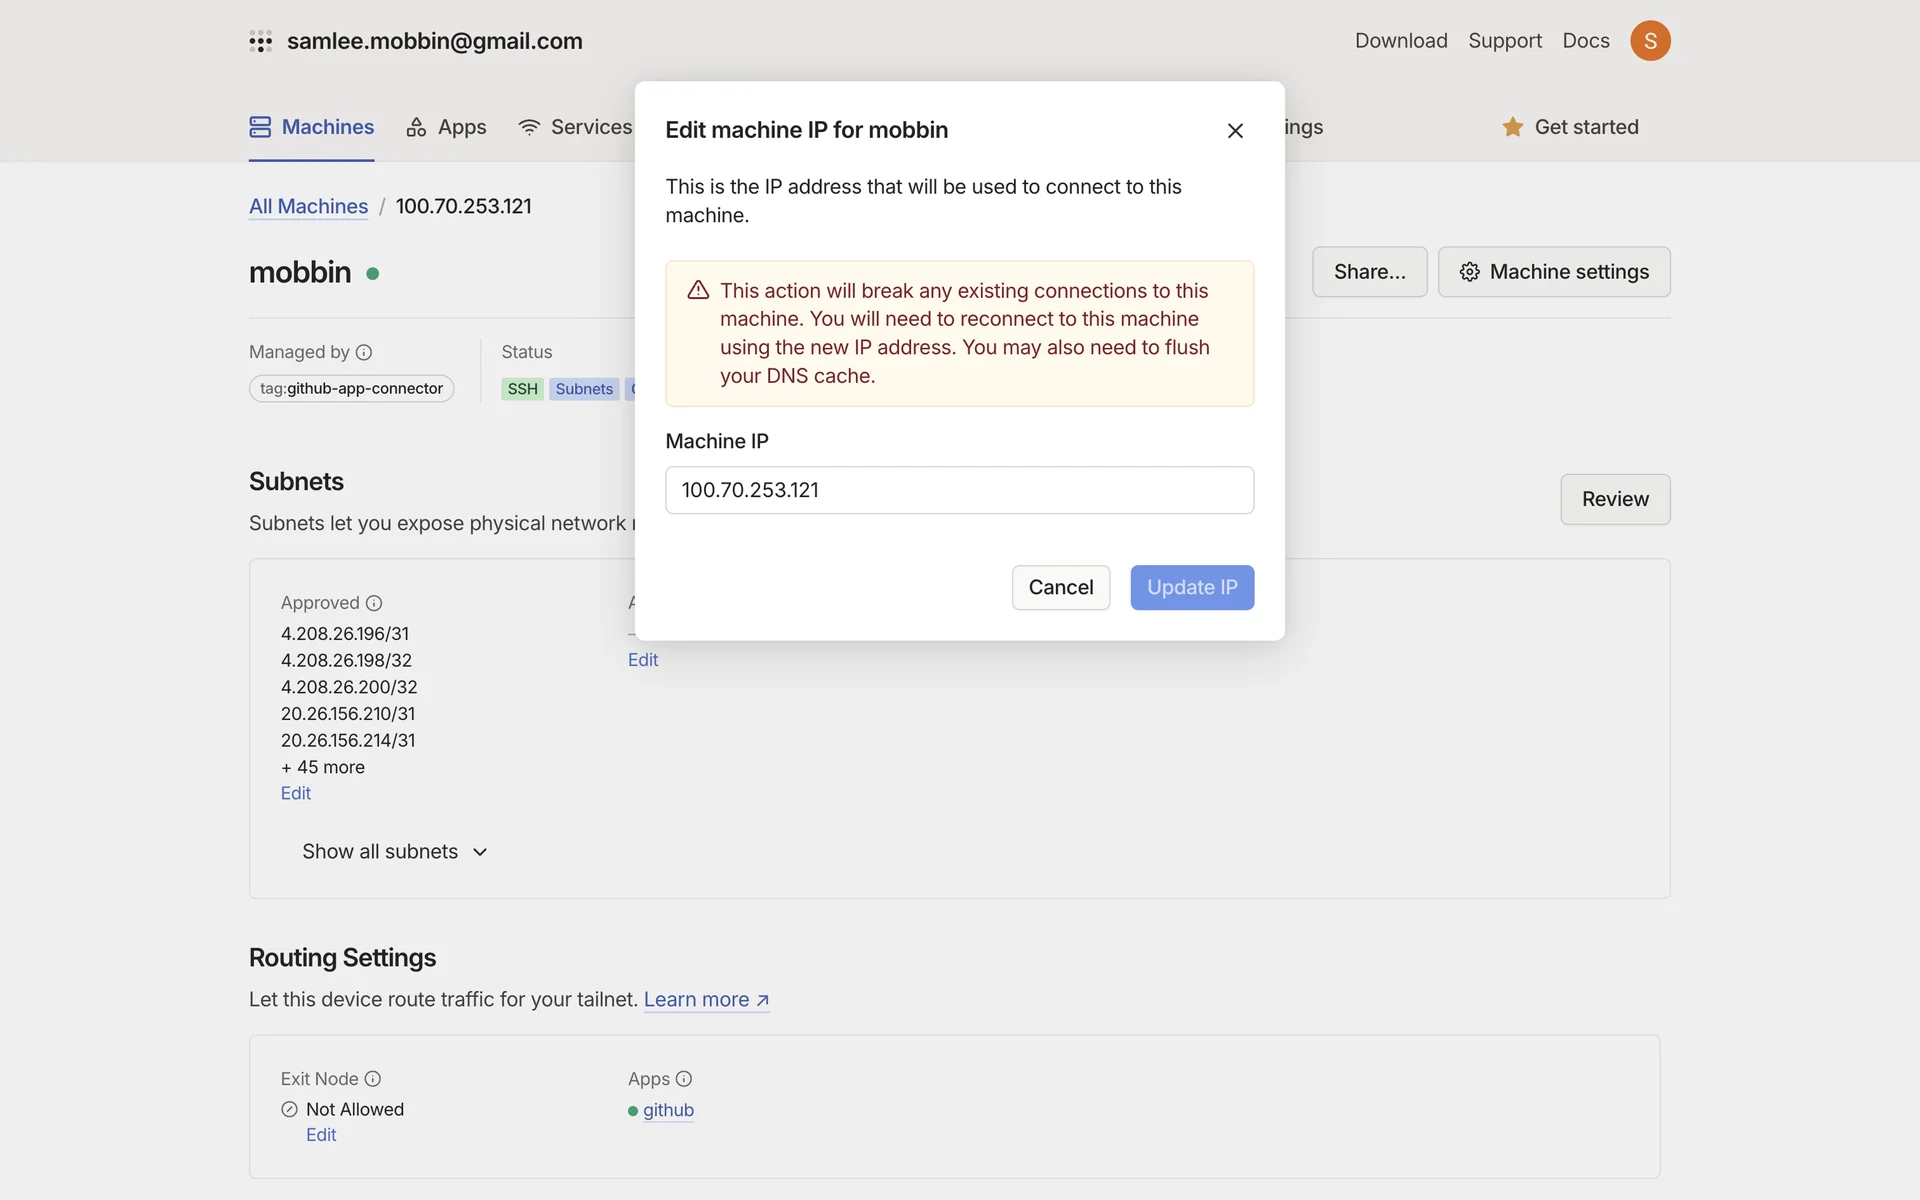Open the Apps tab
This screenshot has width=1920, height=1200.
[446, 127]
